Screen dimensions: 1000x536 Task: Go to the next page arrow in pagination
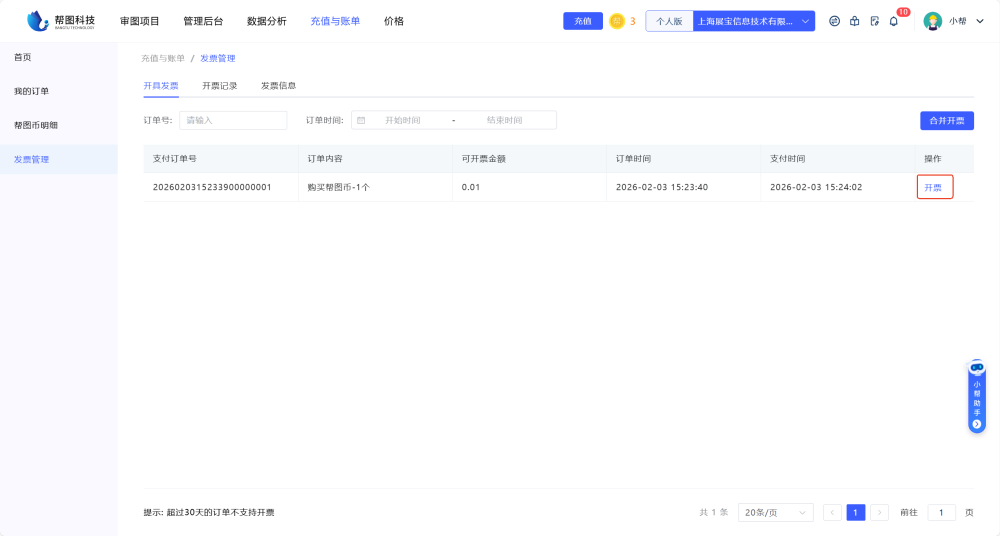[x=879, y=512]
